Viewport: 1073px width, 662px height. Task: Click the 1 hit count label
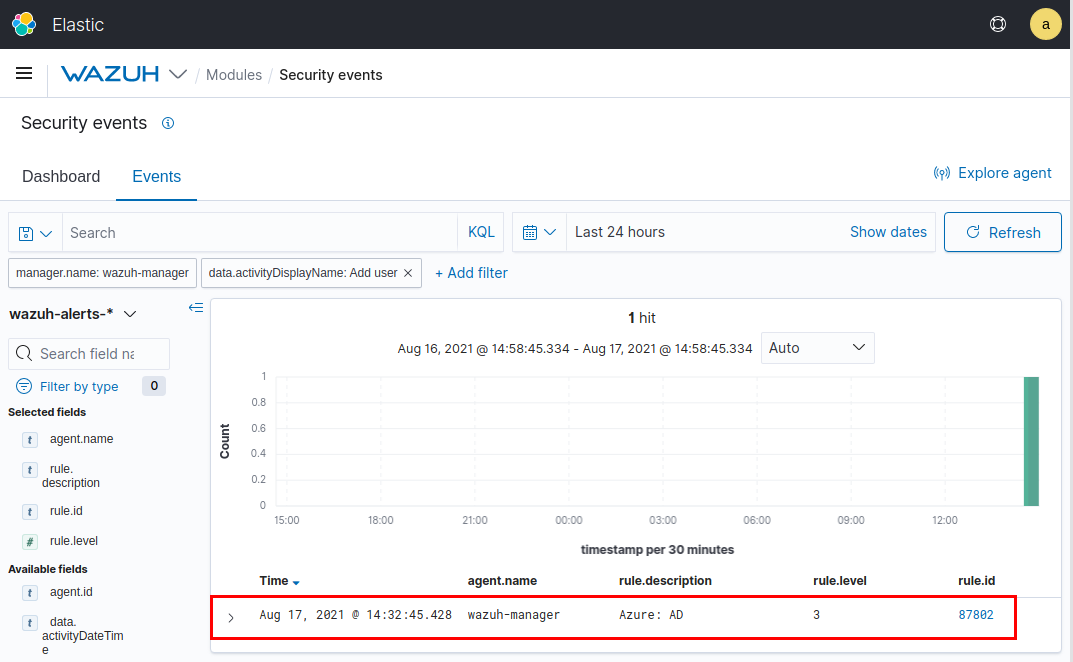(x=642, y=318)
